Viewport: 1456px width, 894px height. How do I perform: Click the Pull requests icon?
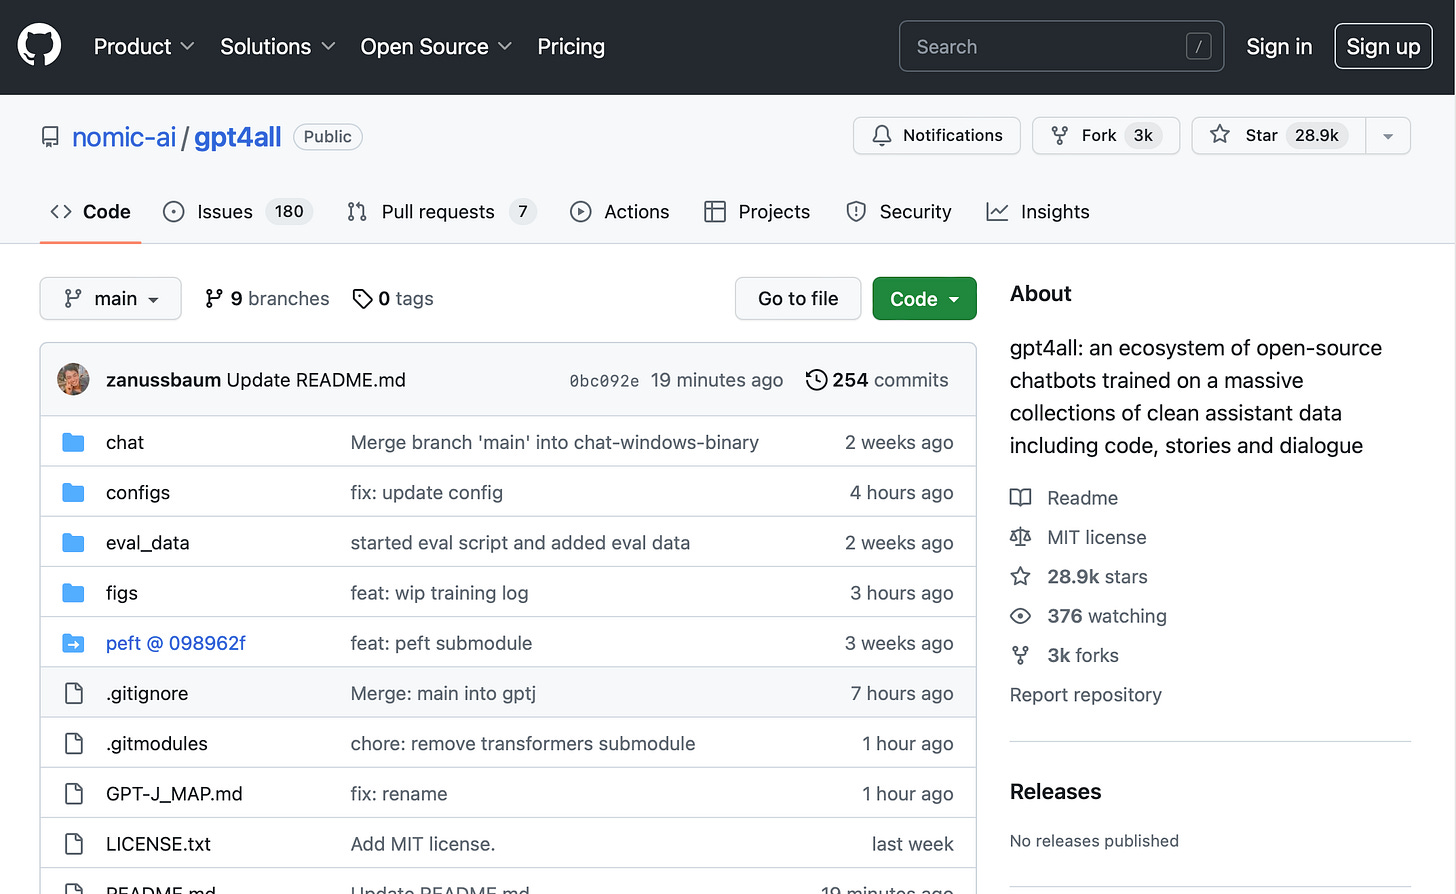[357, 212]
